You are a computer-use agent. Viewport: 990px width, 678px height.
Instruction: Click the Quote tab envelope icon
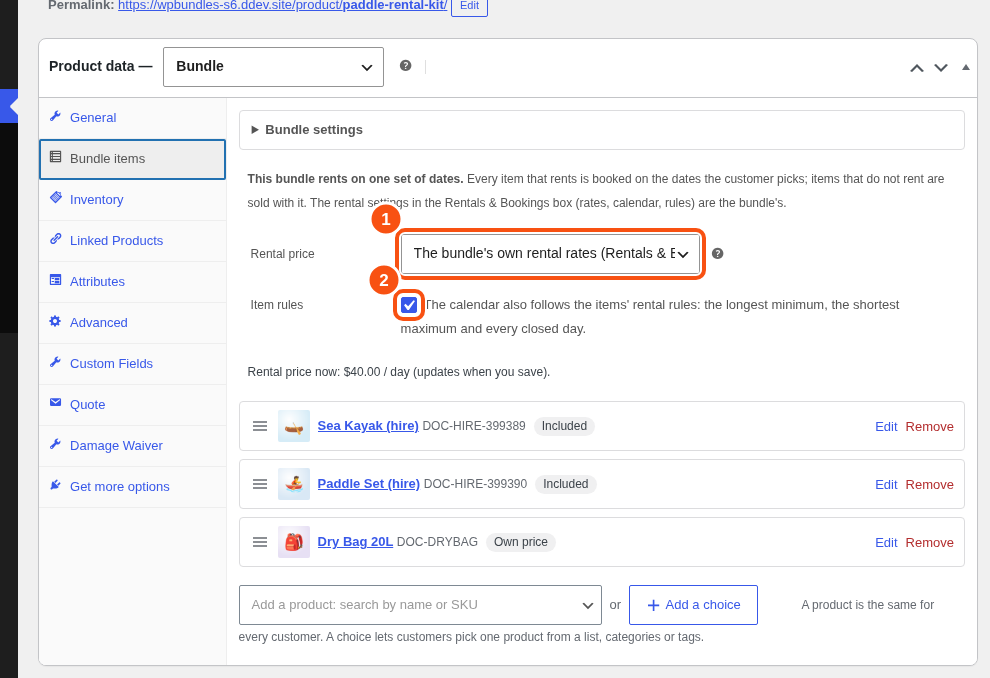pos(56,403)
